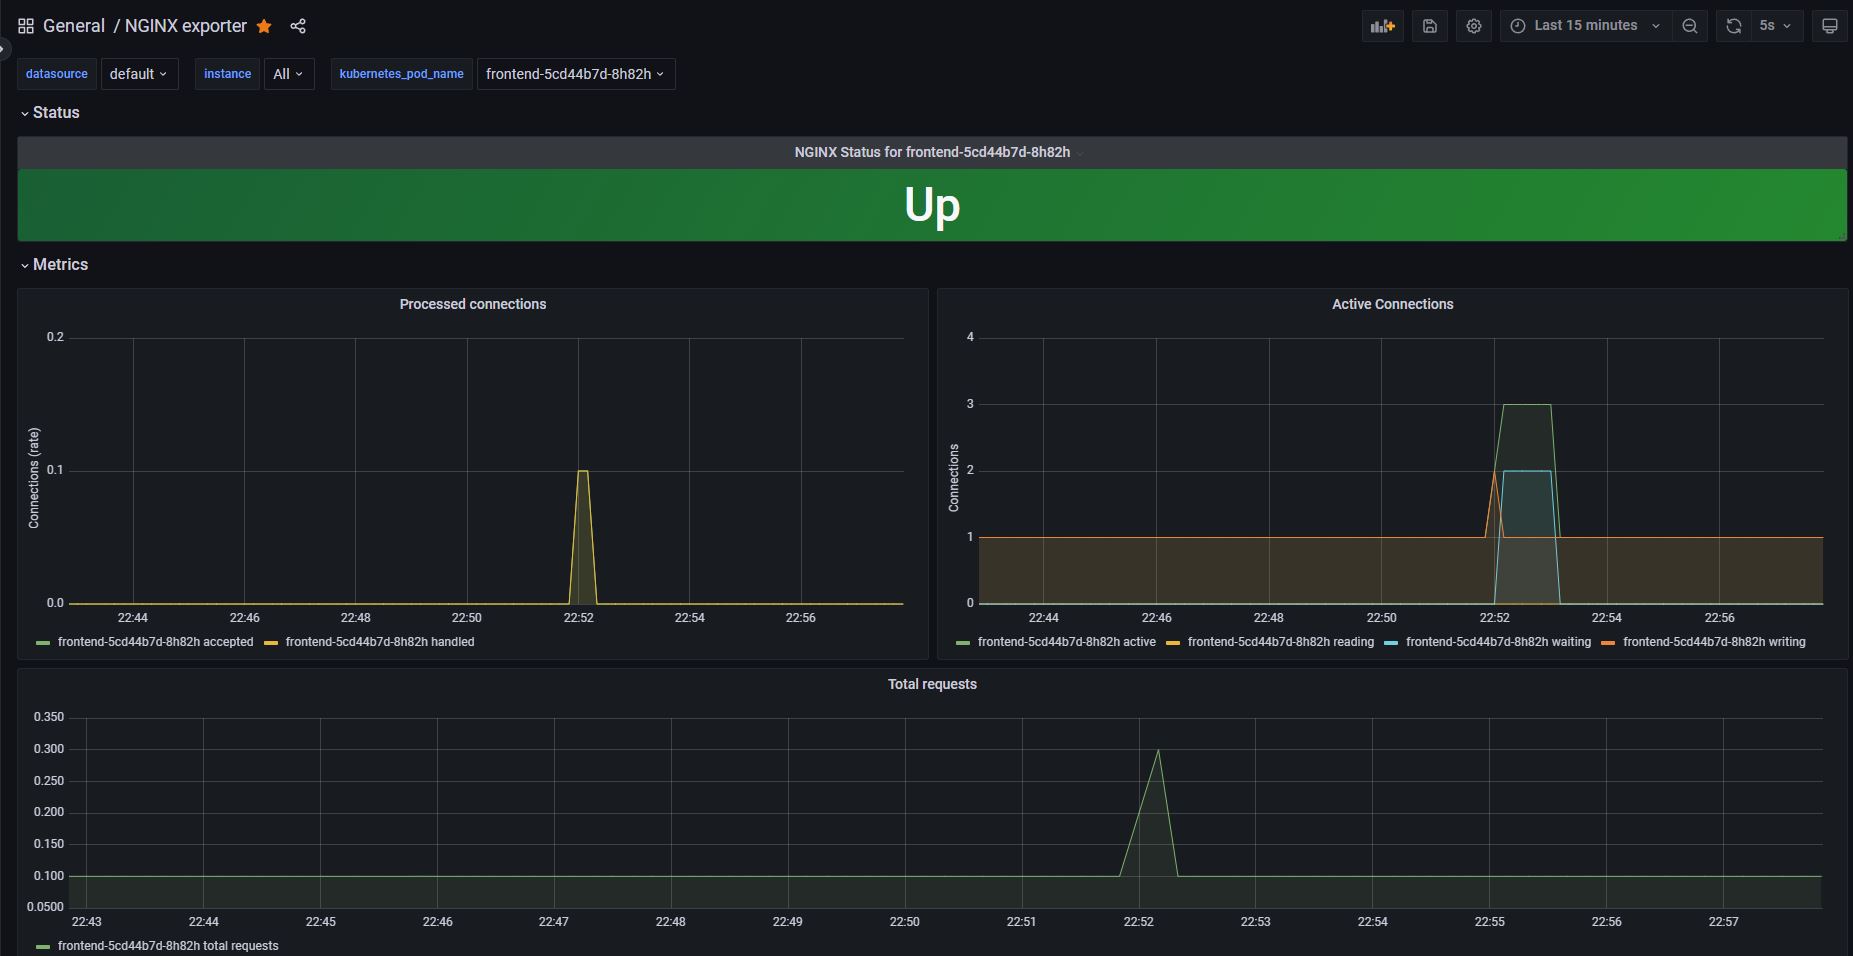The image size is (1853, 956).
Task: Click the kubernetes_pod_name variable label
Action: (401, 74)
